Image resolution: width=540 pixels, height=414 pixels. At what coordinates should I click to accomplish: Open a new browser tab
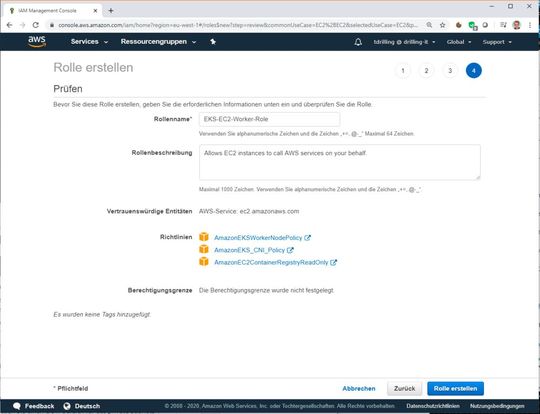(111, 11)
